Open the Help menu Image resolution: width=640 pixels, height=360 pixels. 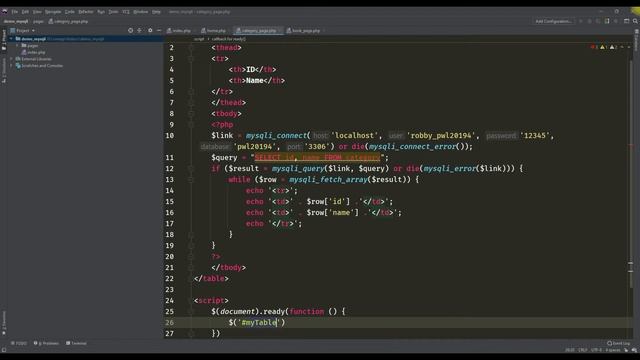click(x=156, y=12)
